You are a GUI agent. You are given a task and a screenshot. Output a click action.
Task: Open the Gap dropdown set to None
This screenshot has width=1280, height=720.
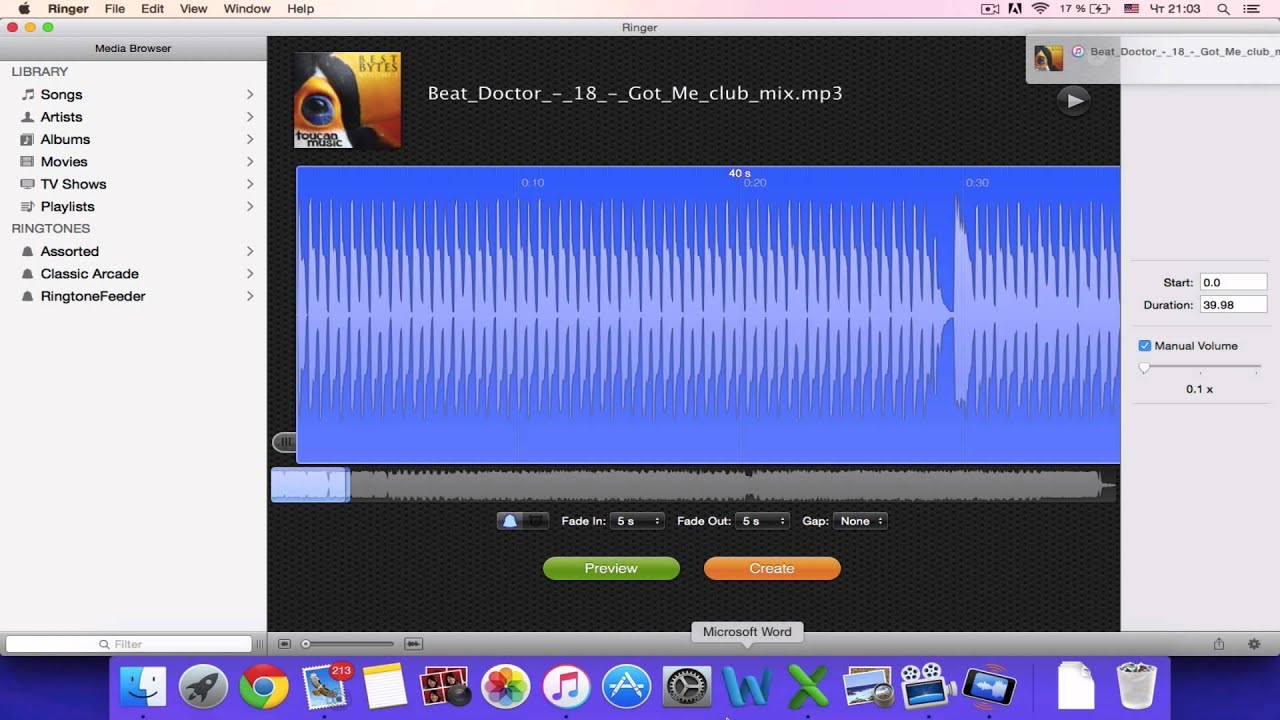(861, 521)
